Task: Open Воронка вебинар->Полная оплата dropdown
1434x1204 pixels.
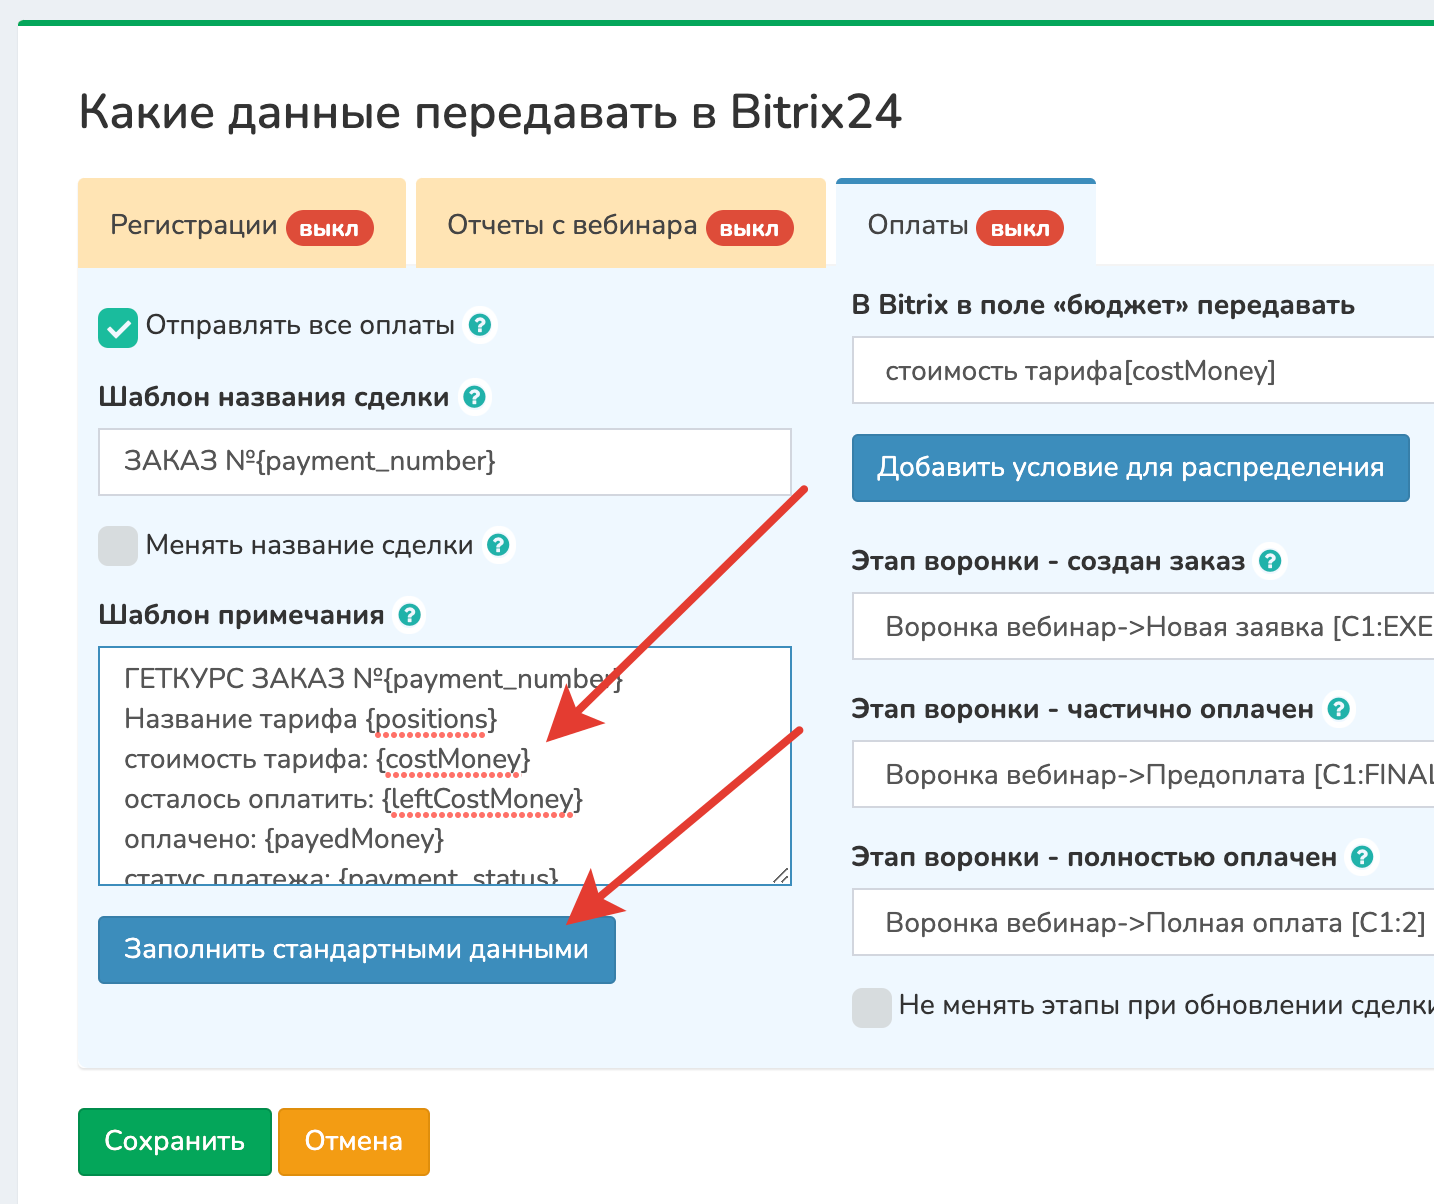Action: 1143,923
